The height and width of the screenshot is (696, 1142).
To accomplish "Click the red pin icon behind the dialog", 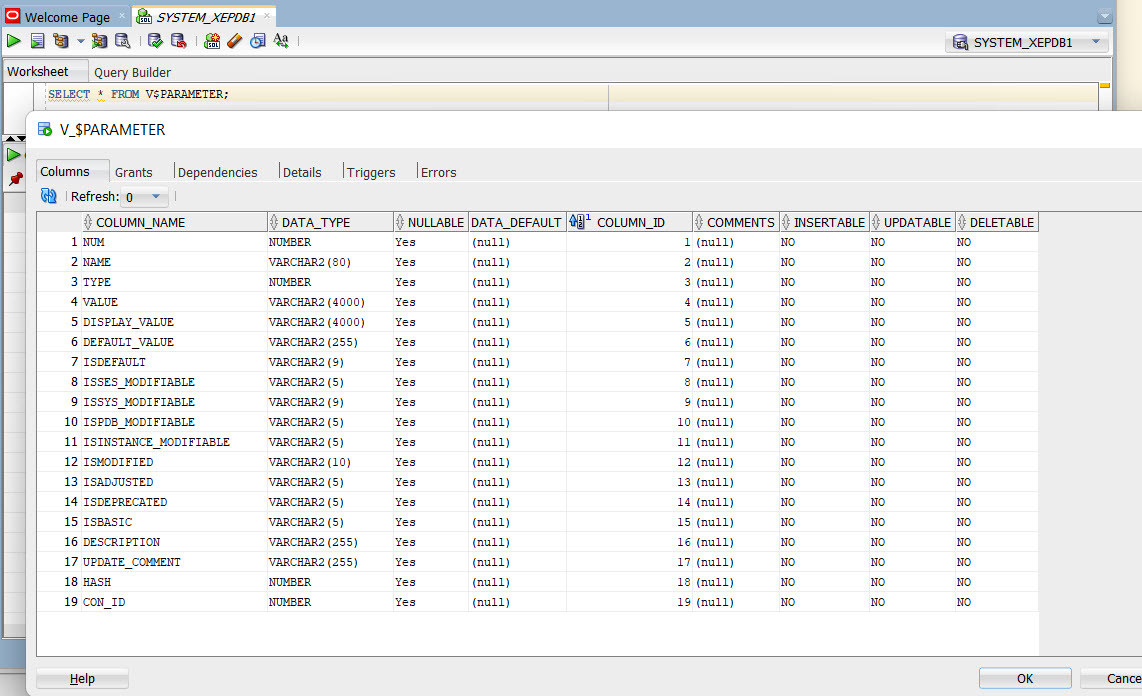I will tap(15, 178).
